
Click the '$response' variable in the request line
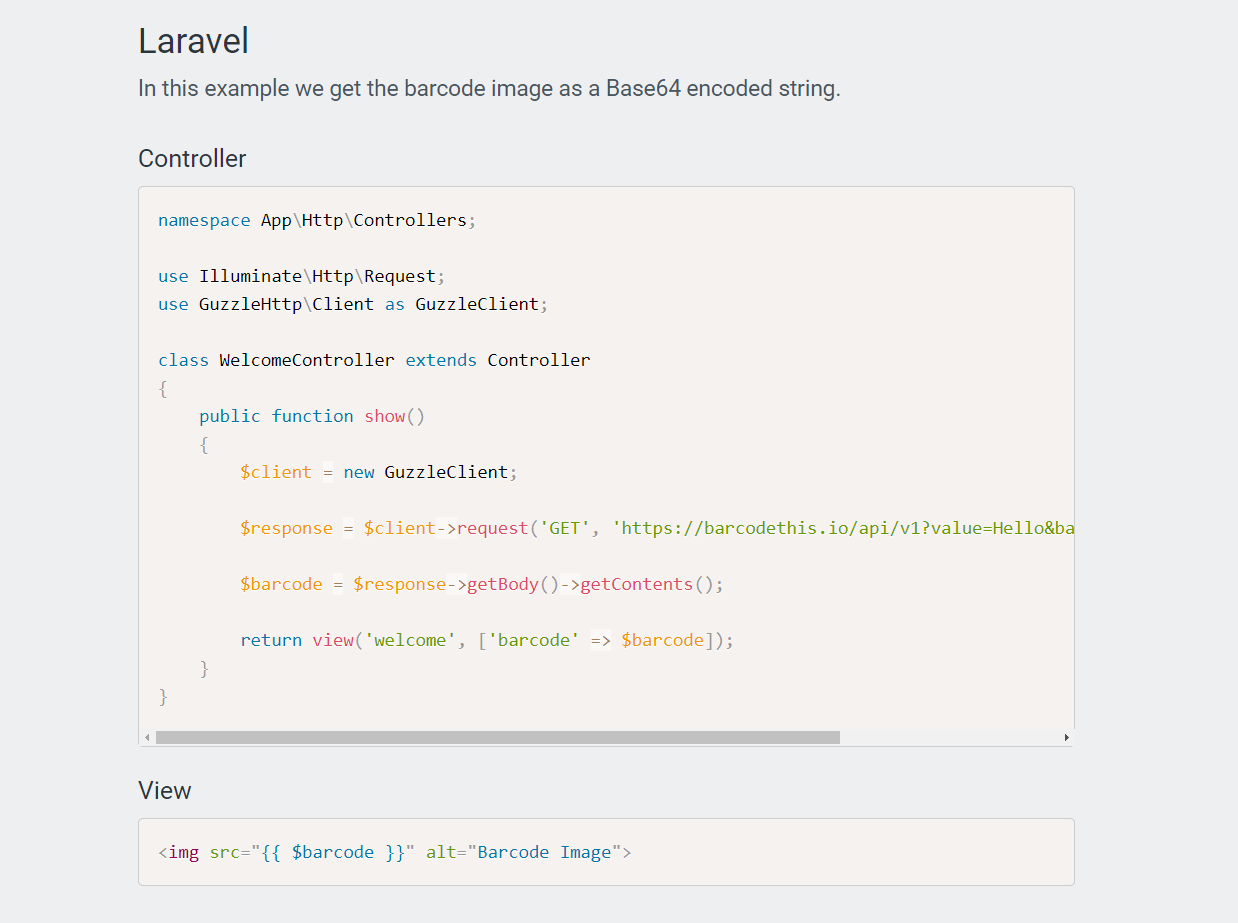pyautogui.click(x=286, y=528)
